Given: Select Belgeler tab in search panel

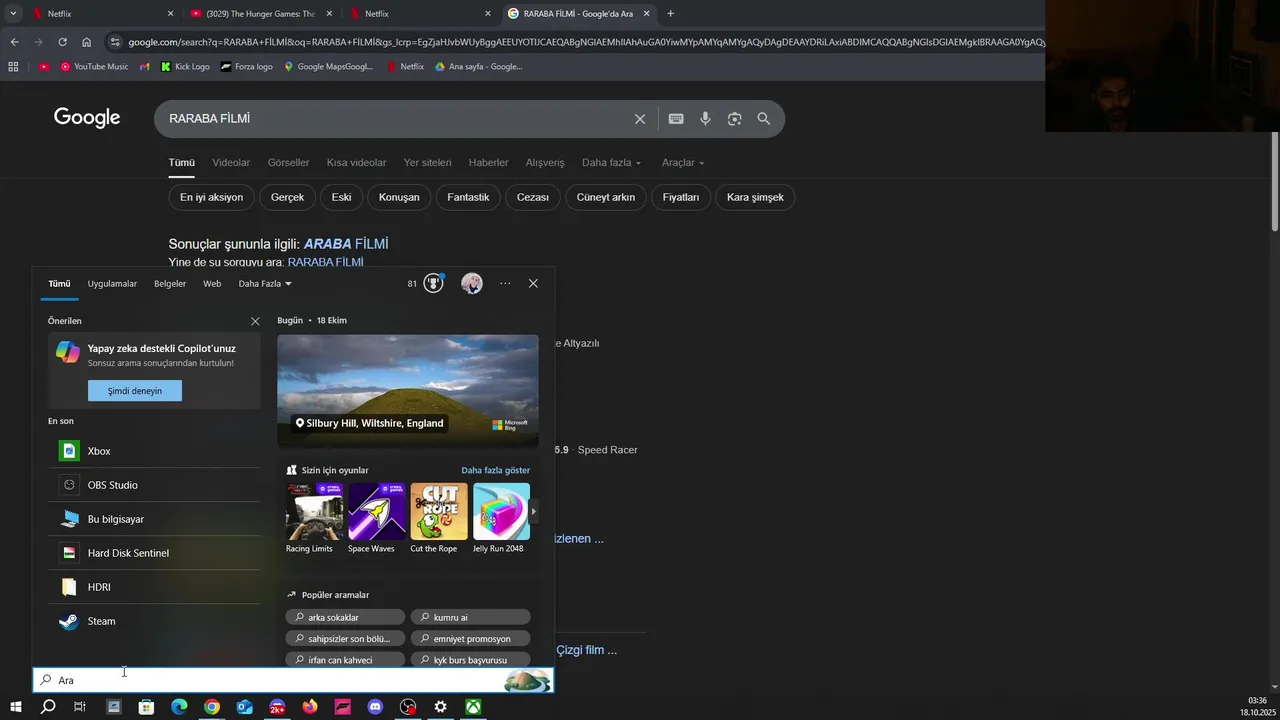Looking at the screenshot, I should [x=170, y=284].
